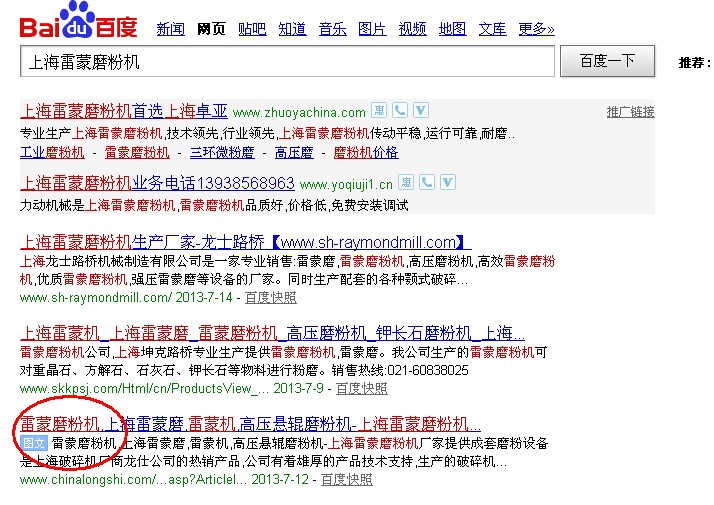Screen dimensions: 714x505
Task: Open the 上海雷蒙磨粉机首选上海卓亚 result
Action: [124, 111]
